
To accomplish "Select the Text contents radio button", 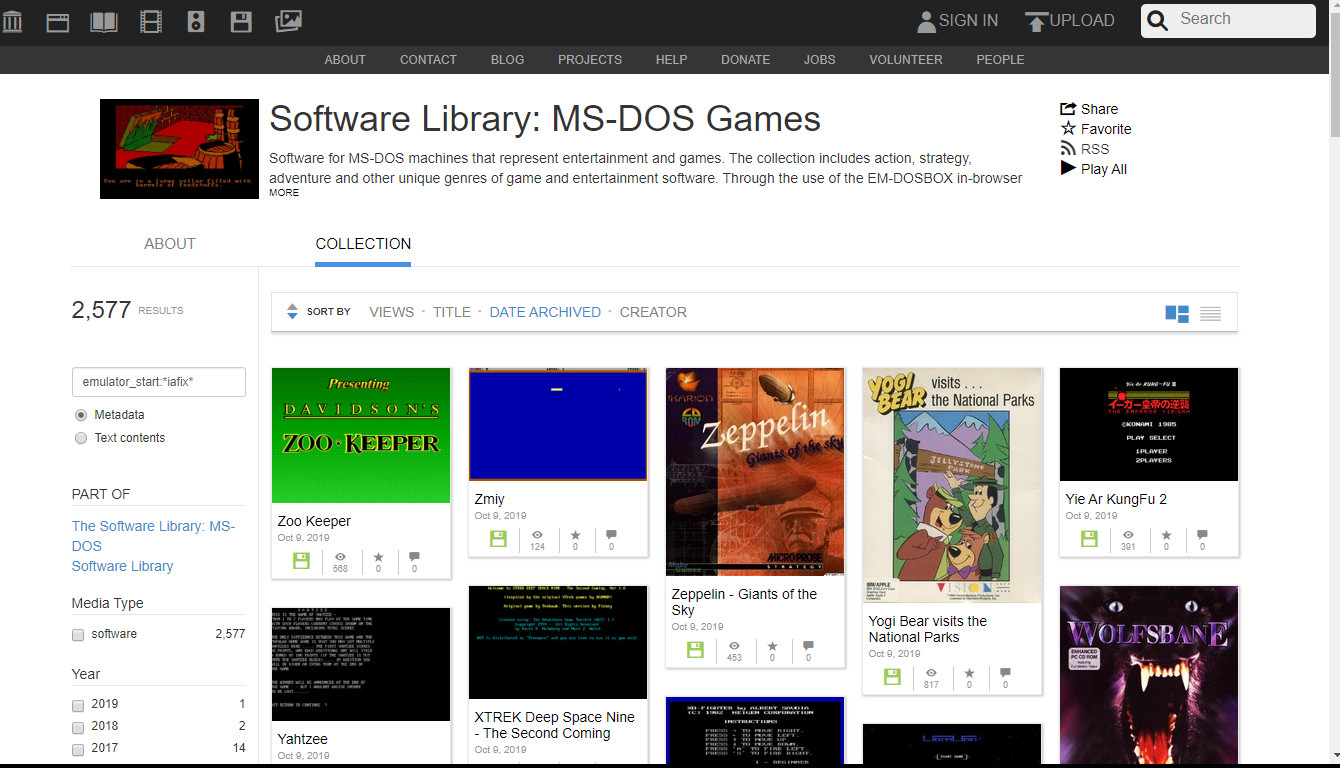I will click(81, 438).
